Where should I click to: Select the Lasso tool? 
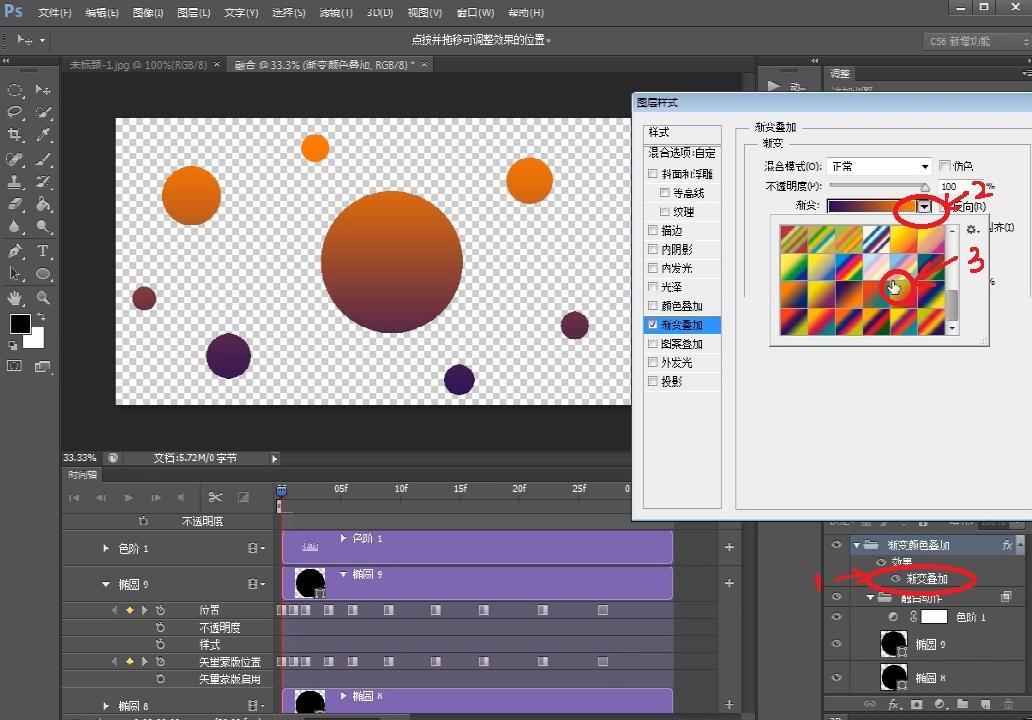(x=15, y=112)
